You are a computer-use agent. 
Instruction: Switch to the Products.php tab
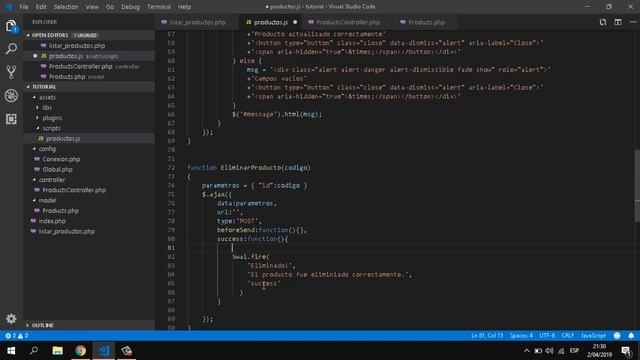click(426, 22)
